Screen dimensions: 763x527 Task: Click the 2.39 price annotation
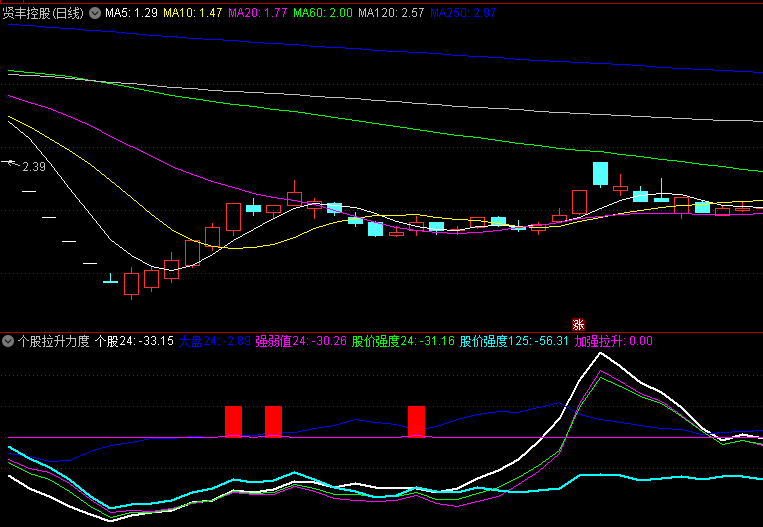click(34, 167)
